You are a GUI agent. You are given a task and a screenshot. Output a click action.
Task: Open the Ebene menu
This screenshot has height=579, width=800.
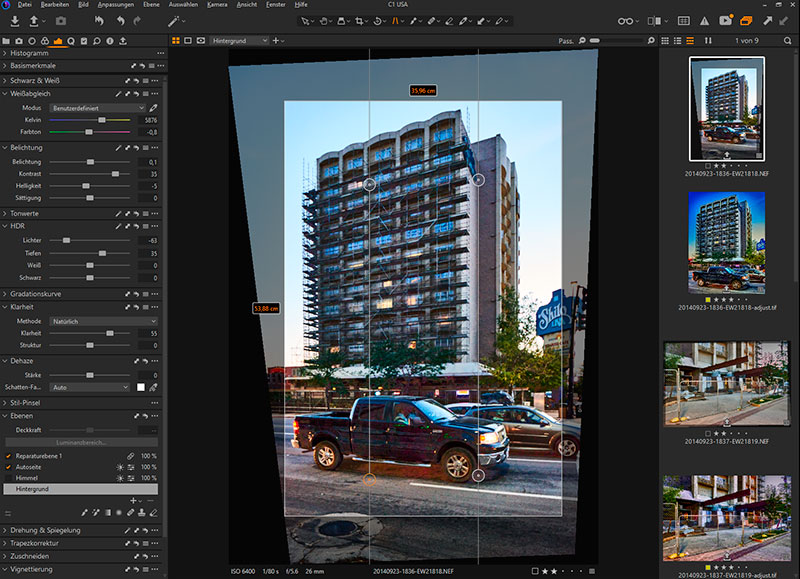[151, 5]
